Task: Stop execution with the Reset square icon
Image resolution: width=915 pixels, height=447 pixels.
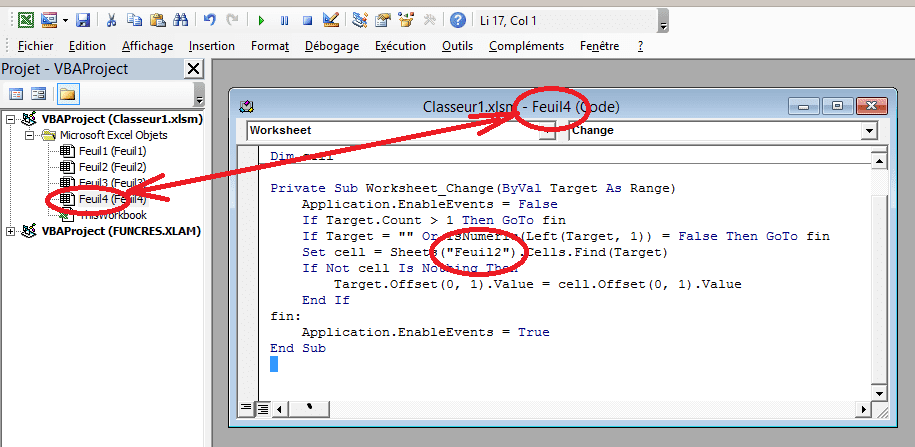Action: point(307,20)
